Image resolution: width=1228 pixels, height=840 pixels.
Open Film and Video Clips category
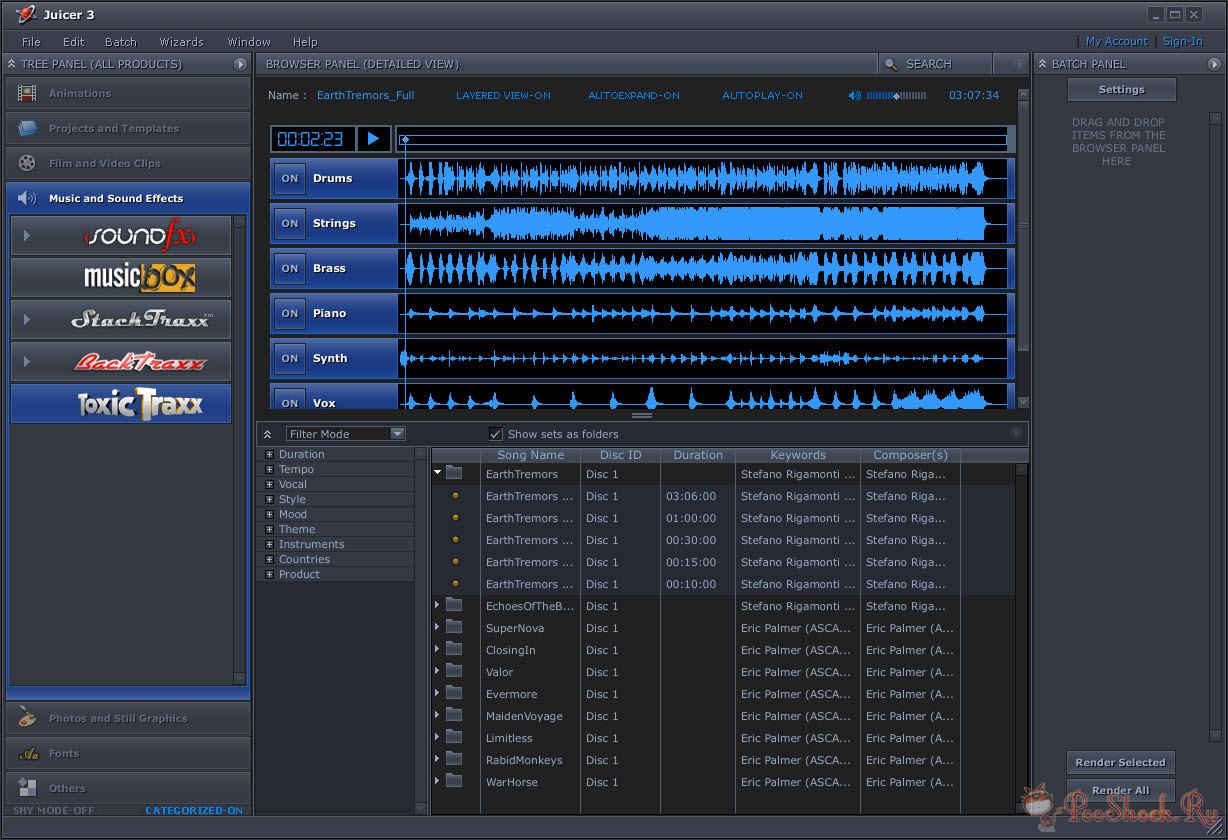point(128,163)
